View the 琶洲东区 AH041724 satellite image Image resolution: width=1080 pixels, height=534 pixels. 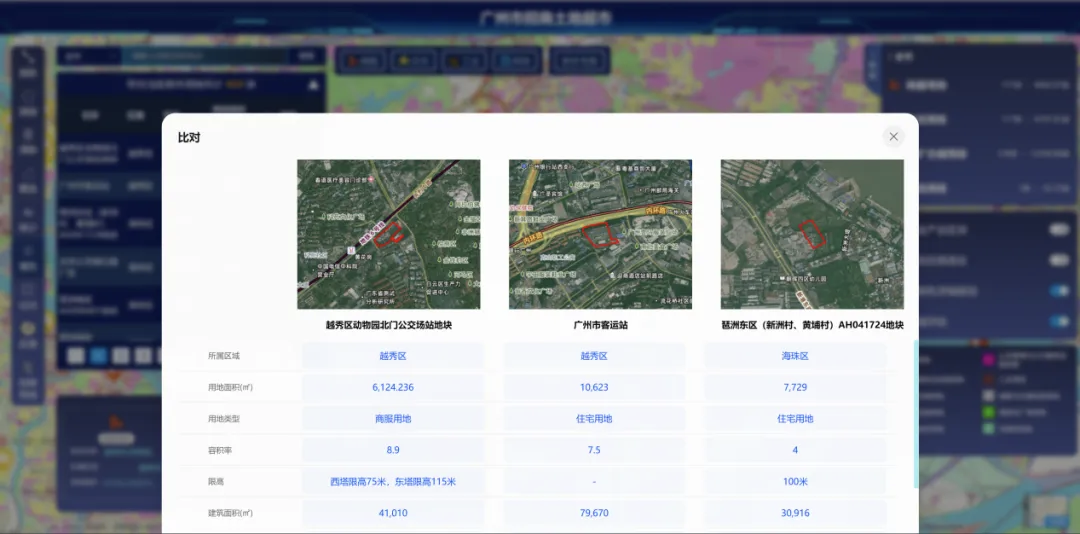(812, 234)
